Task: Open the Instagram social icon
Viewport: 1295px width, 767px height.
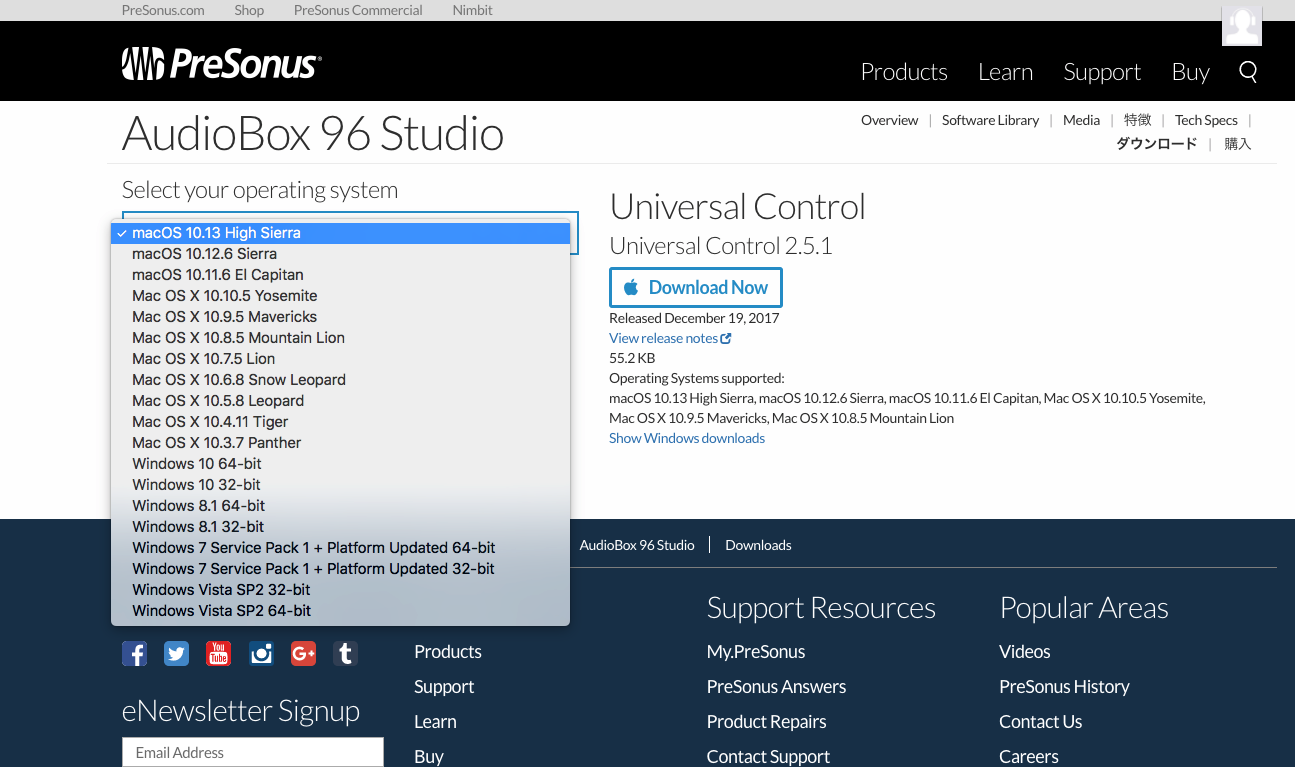Action: tap(261, 654)
